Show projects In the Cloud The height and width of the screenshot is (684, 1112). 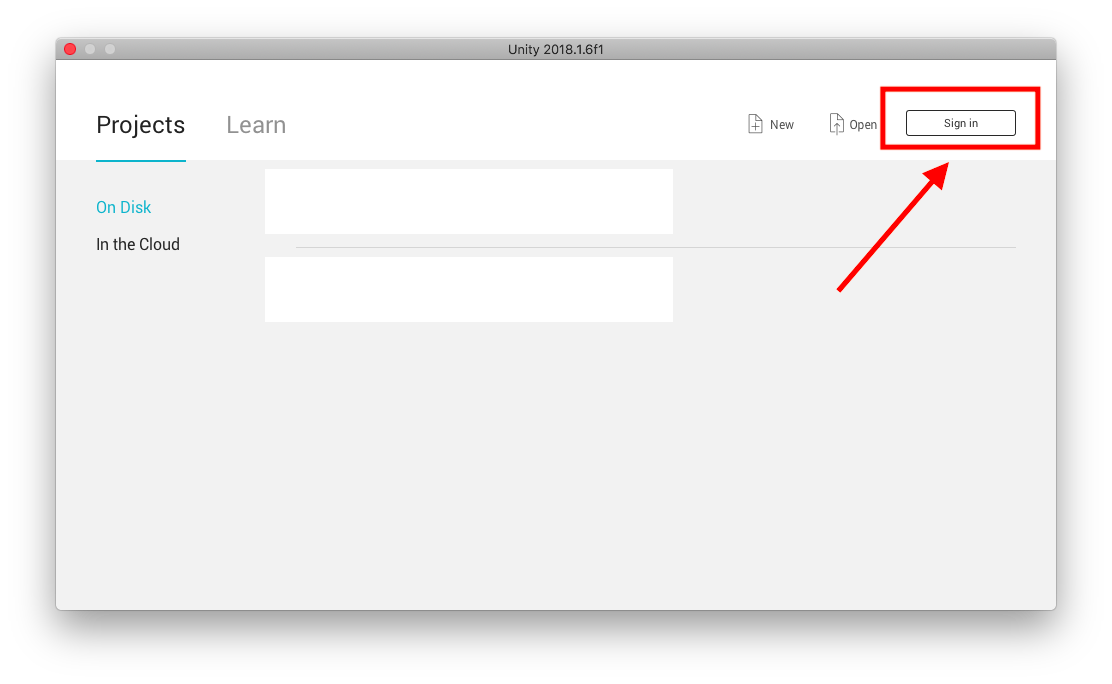(x=138, y=244)
